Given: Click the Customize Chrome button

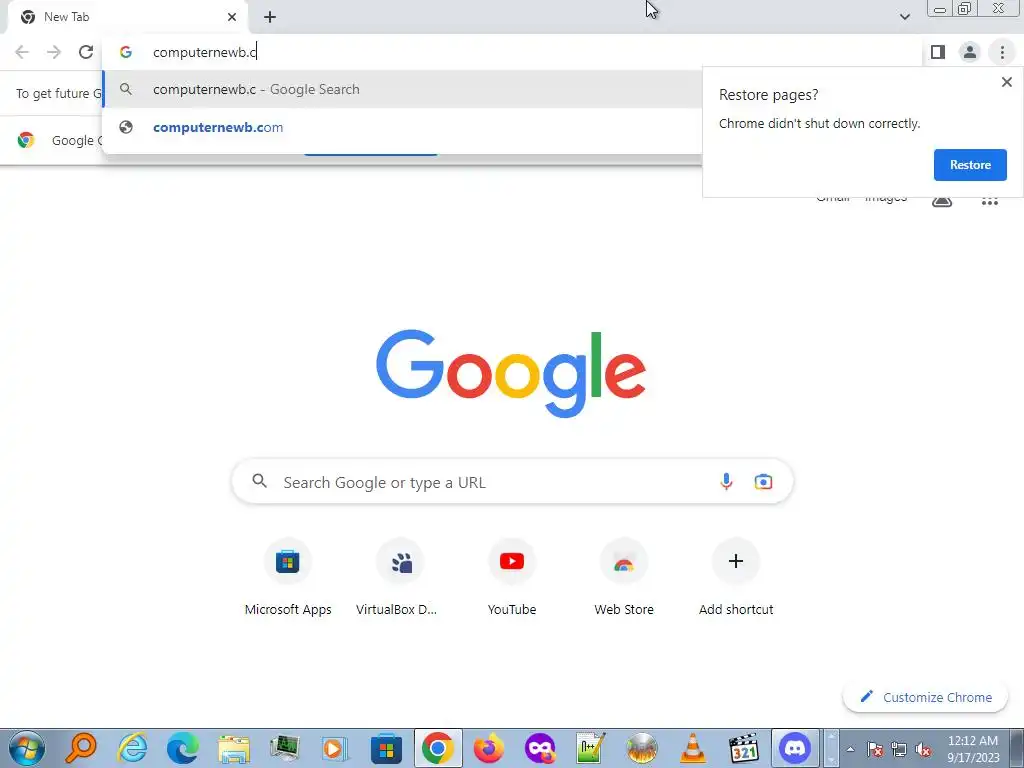Looking at the screenshot, I should (925, 697).
